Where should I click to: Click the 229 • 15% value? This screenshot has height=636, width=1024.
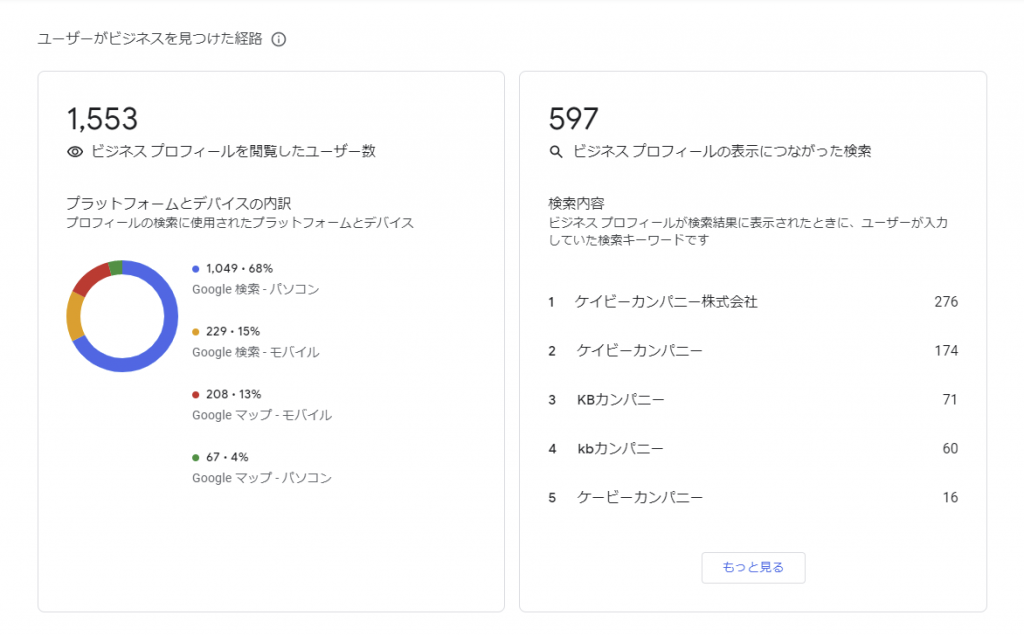232,331
